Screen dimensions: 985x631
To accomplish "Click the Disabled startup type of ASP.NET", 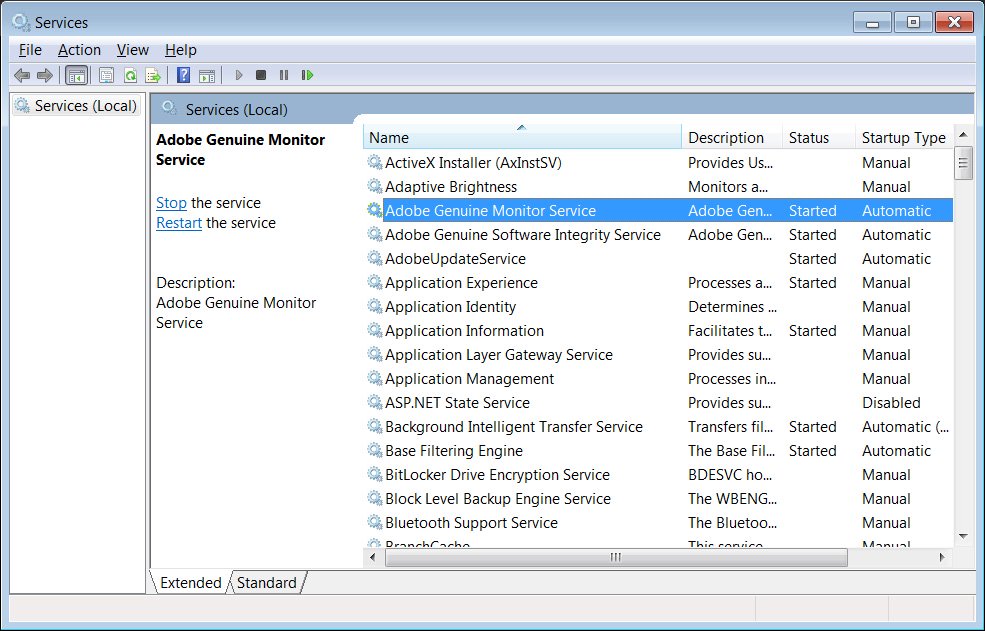I will (x=891, y=402).
